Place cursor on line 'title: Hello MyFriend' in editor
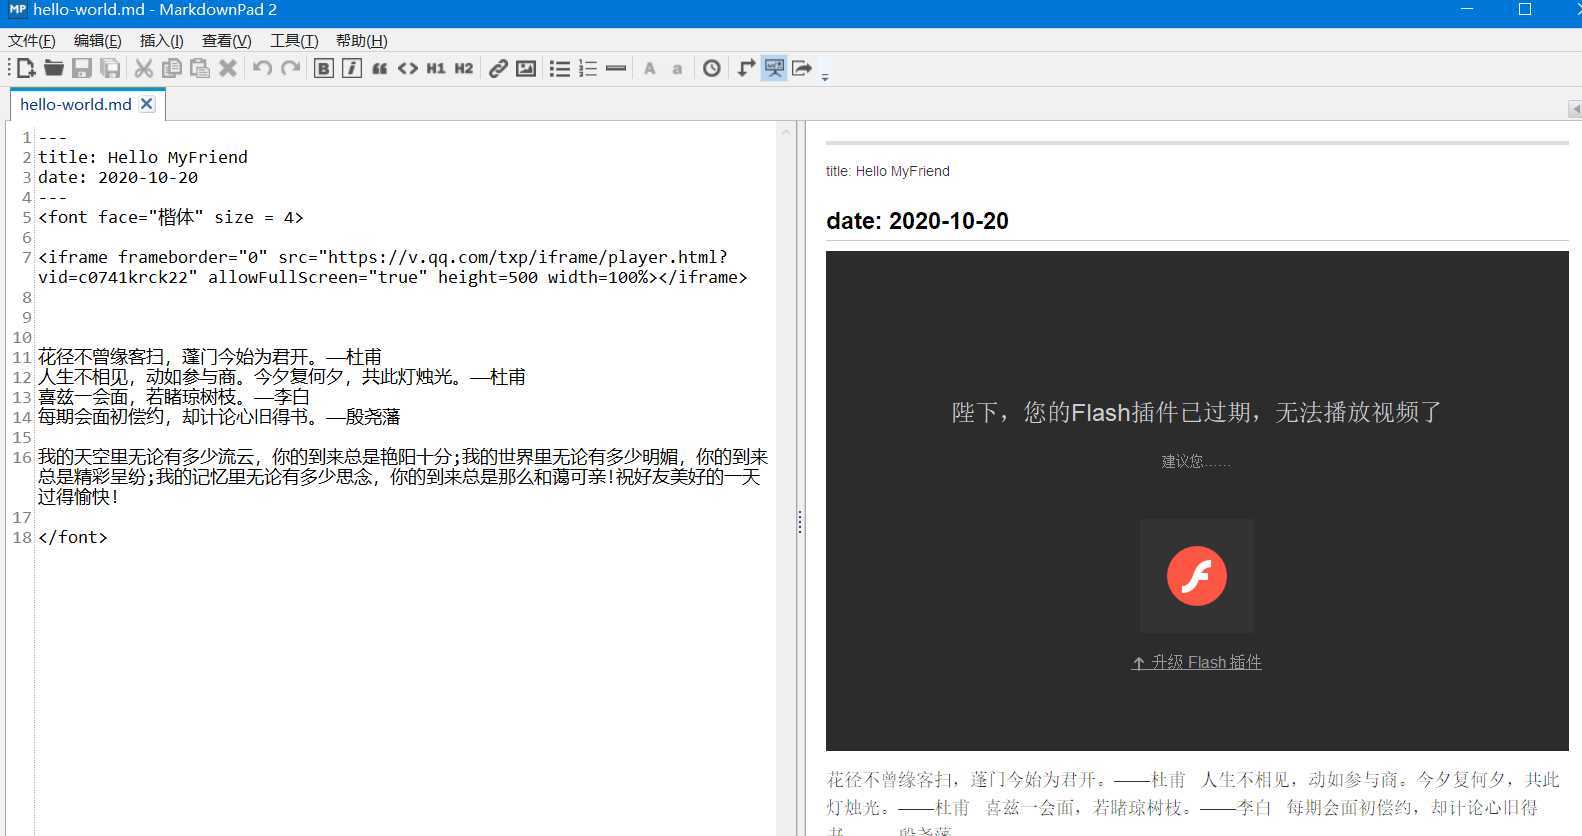 click(x=143, y=157)
